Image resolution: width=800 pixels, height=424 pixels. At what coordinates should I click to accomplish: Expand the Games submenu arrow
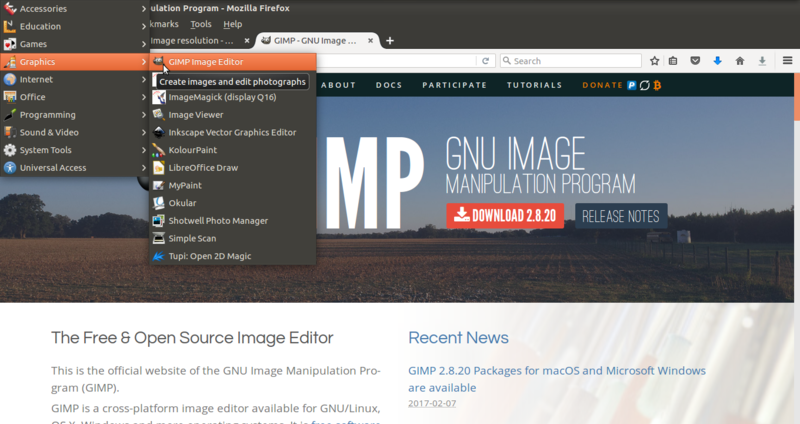144,44
